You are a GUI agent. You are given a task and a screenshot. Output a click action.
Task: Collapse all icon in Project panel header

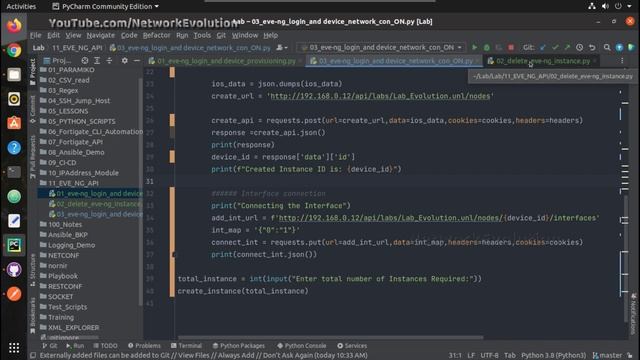pos(109,60)
